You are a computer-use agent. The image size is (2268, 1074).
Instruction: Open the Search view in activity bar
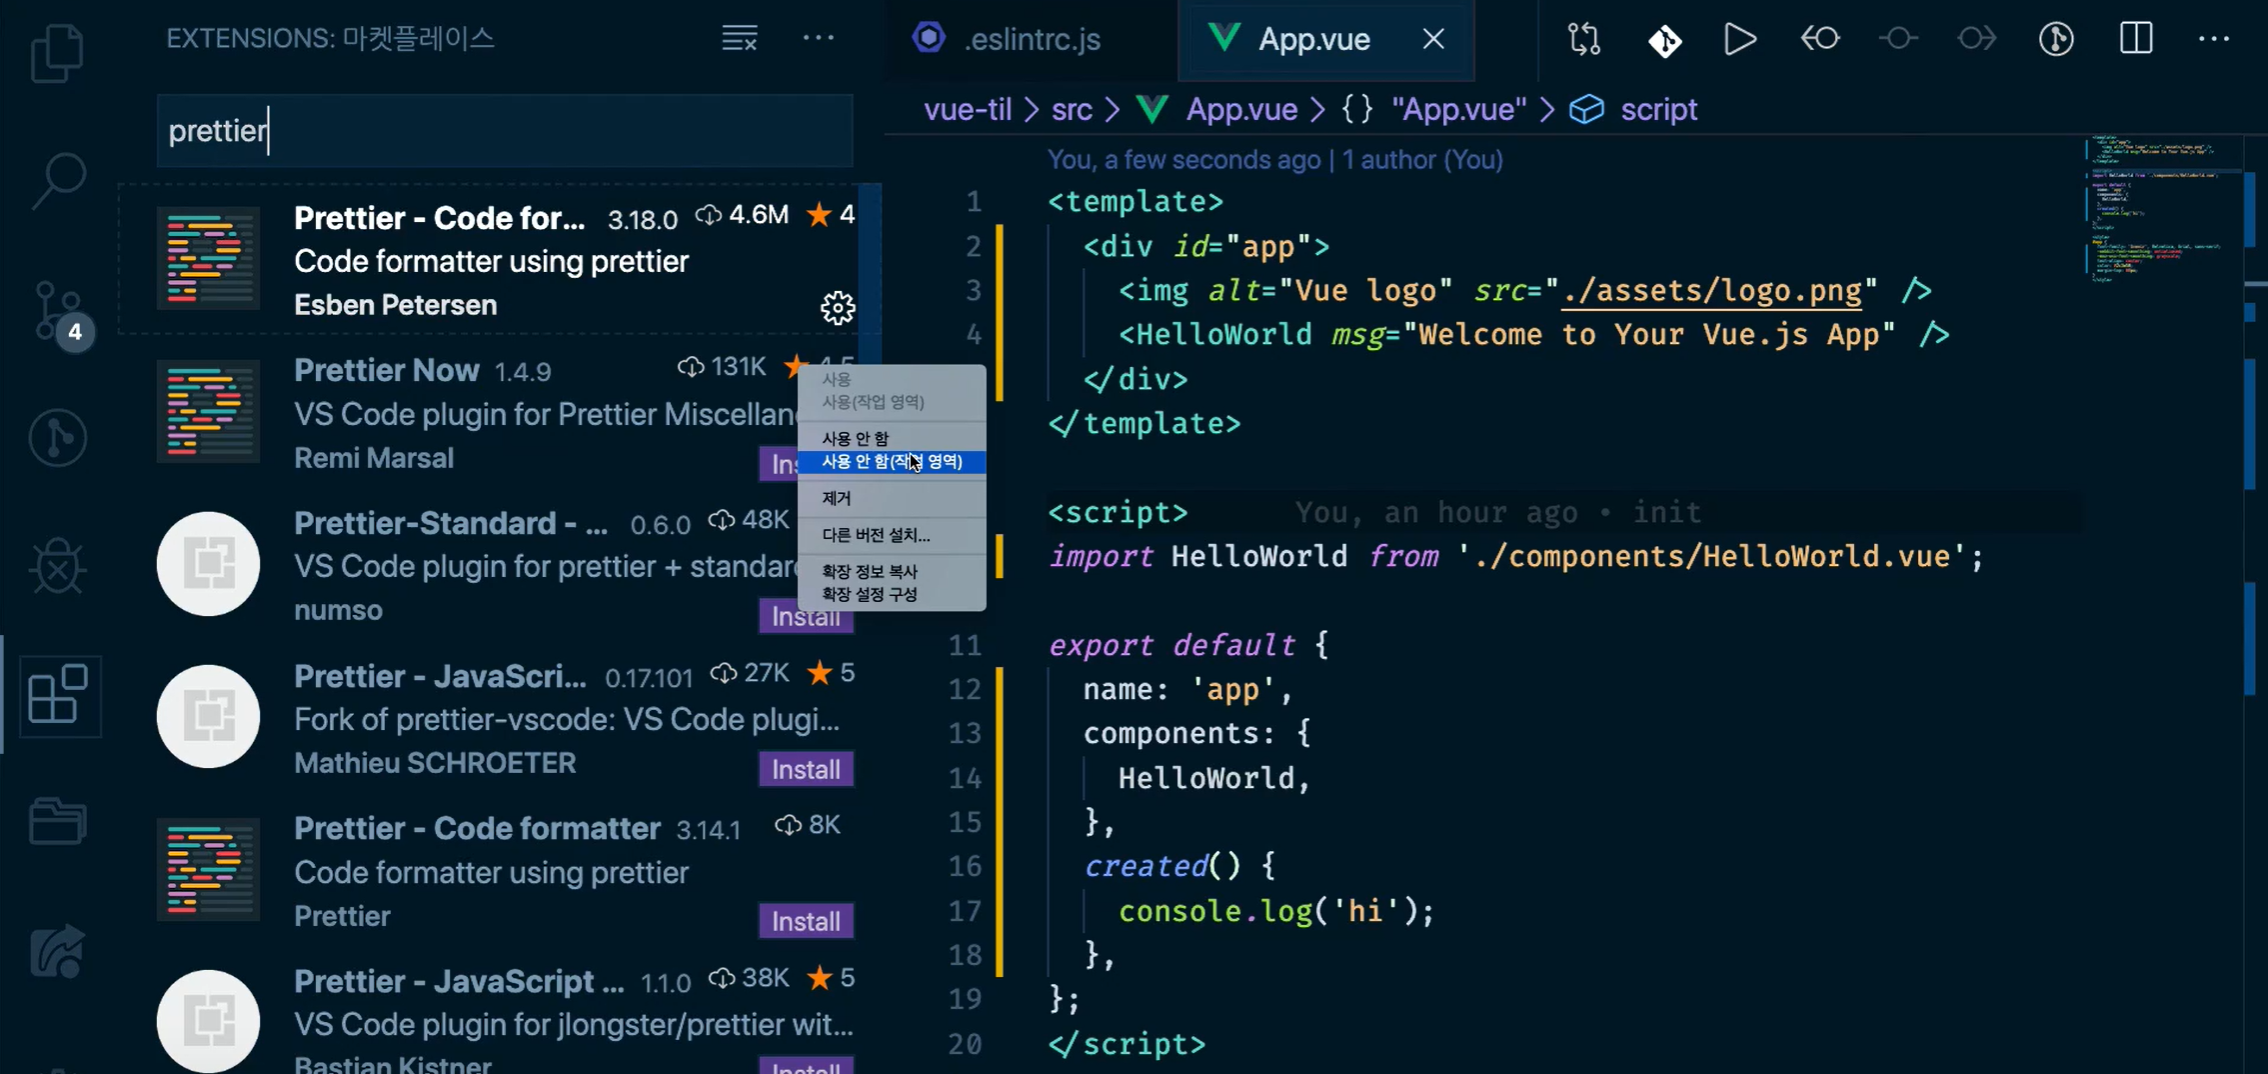point(57,180)
